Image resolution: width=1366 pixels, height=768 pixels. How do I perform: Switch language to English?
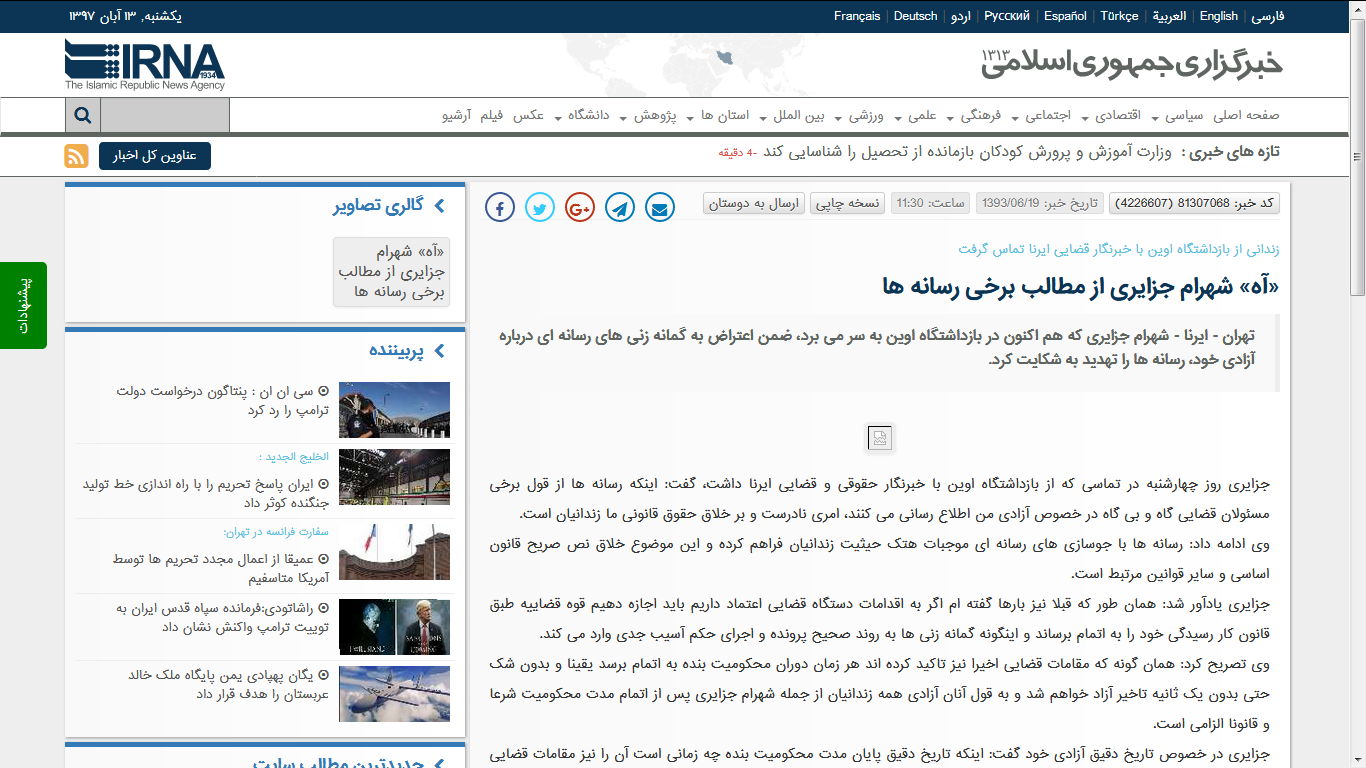pyautogui.click(x=1219, y=16)
